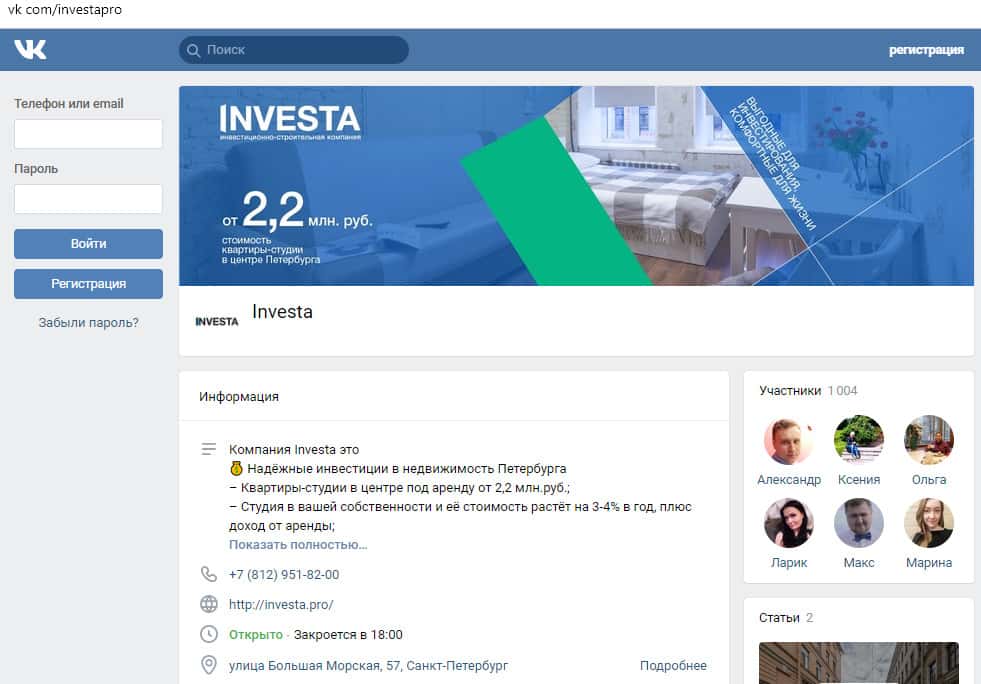Open the http://investa.pro/ website link
Viewport: 981px width, 684px height.
[281, 605]
